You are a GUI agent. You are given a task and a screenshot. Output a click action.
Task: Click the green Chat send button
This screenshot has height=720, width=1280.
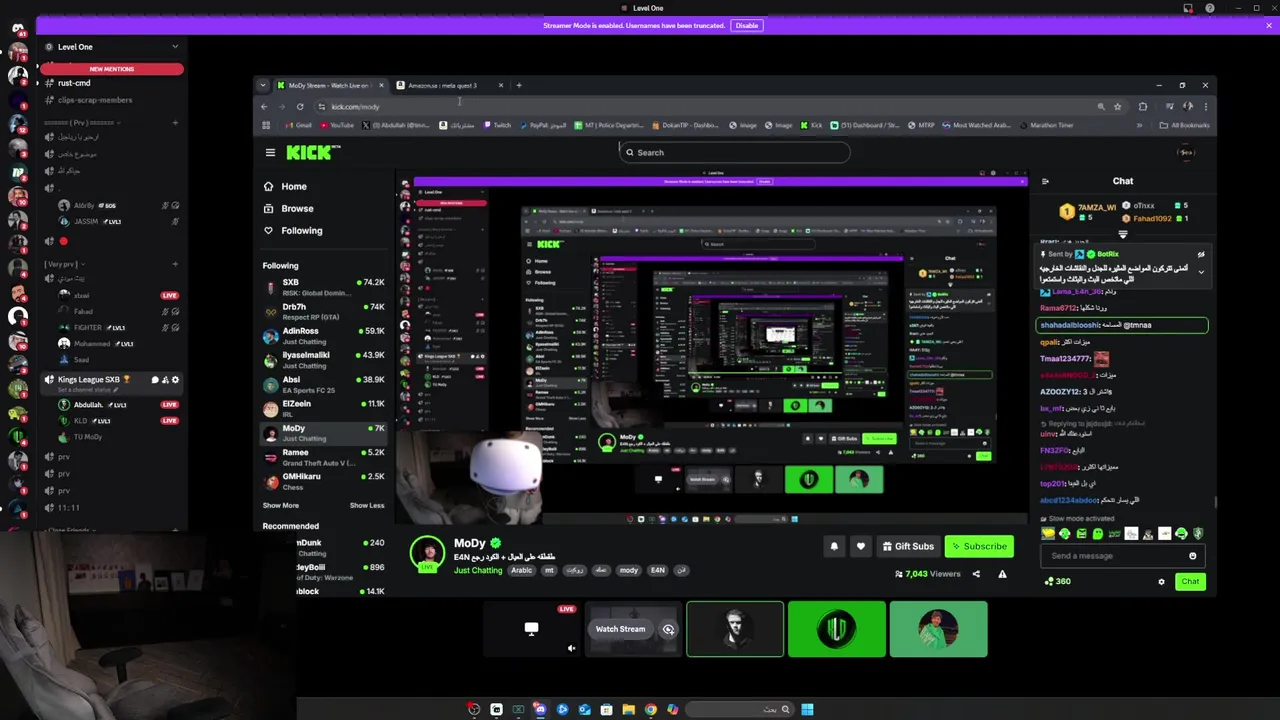click(x=1190, y=581)
